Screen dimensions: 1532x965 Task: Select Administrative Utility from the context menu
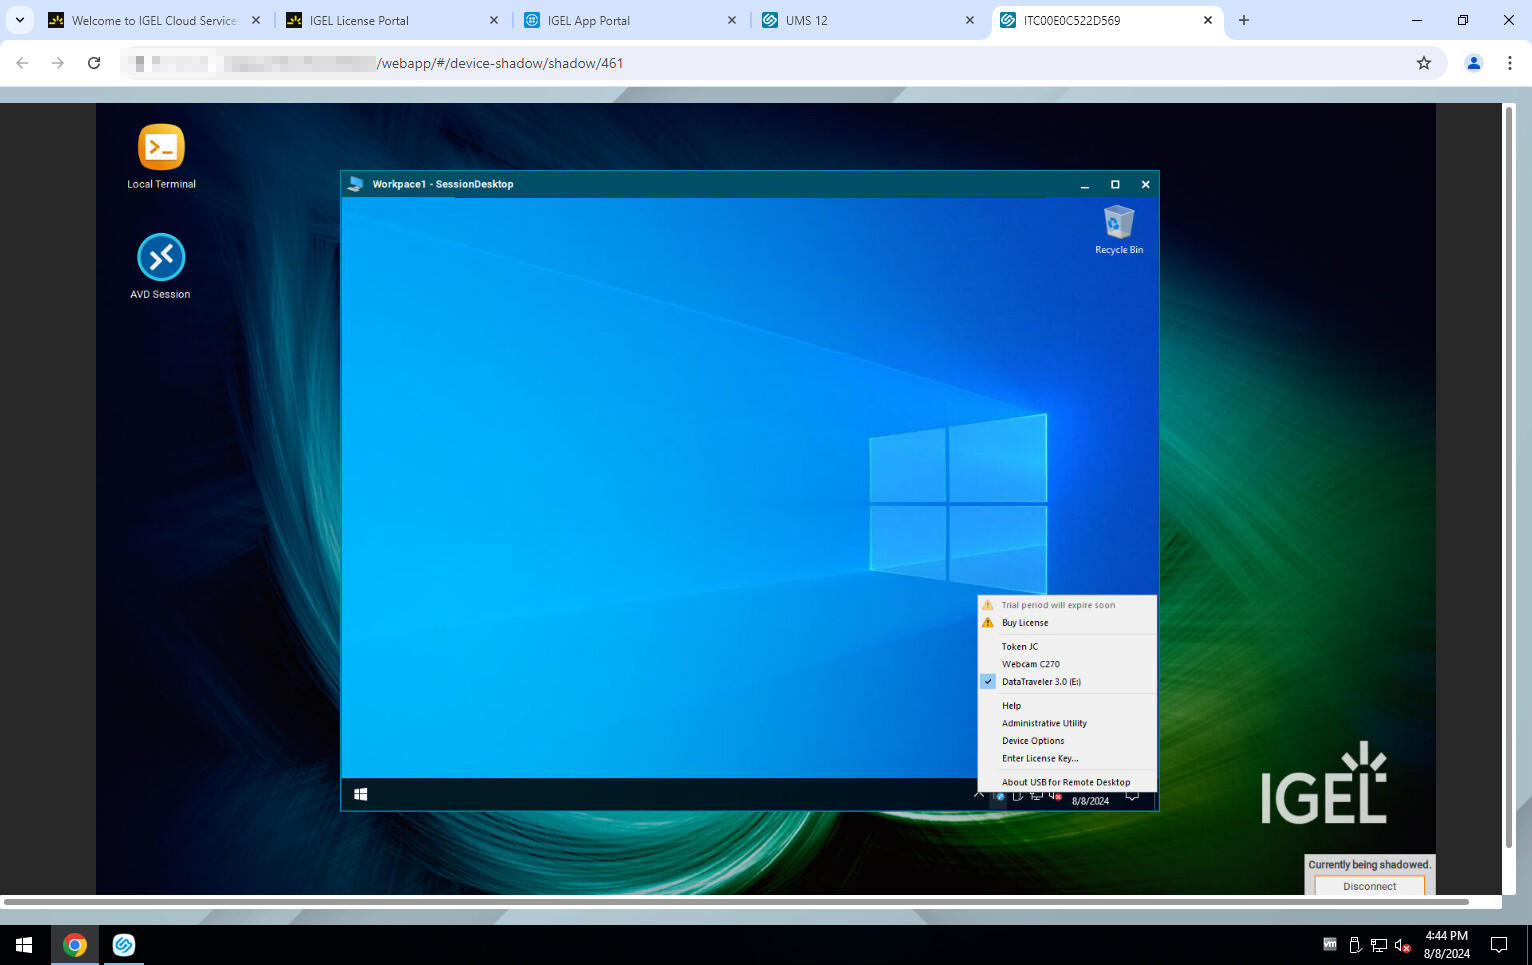pos(1044,723)
